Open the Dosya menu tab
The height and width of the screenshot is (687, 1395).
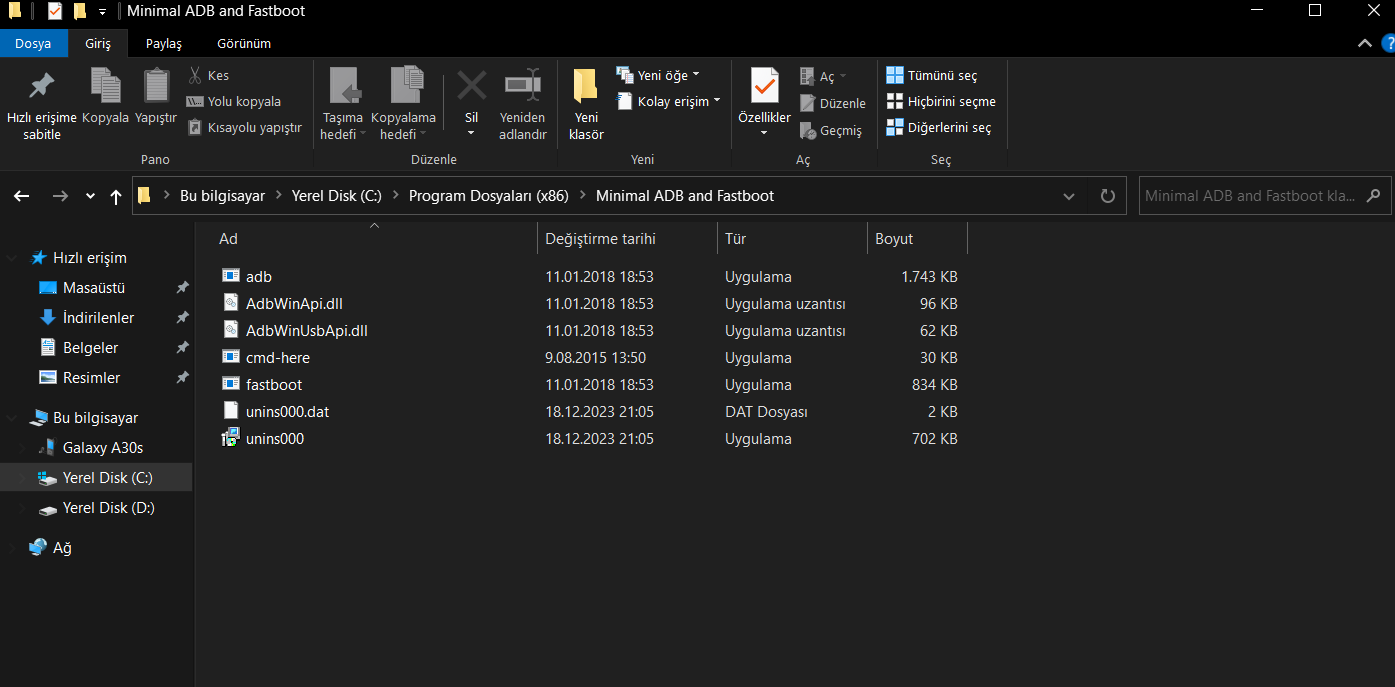pos(33,43)
